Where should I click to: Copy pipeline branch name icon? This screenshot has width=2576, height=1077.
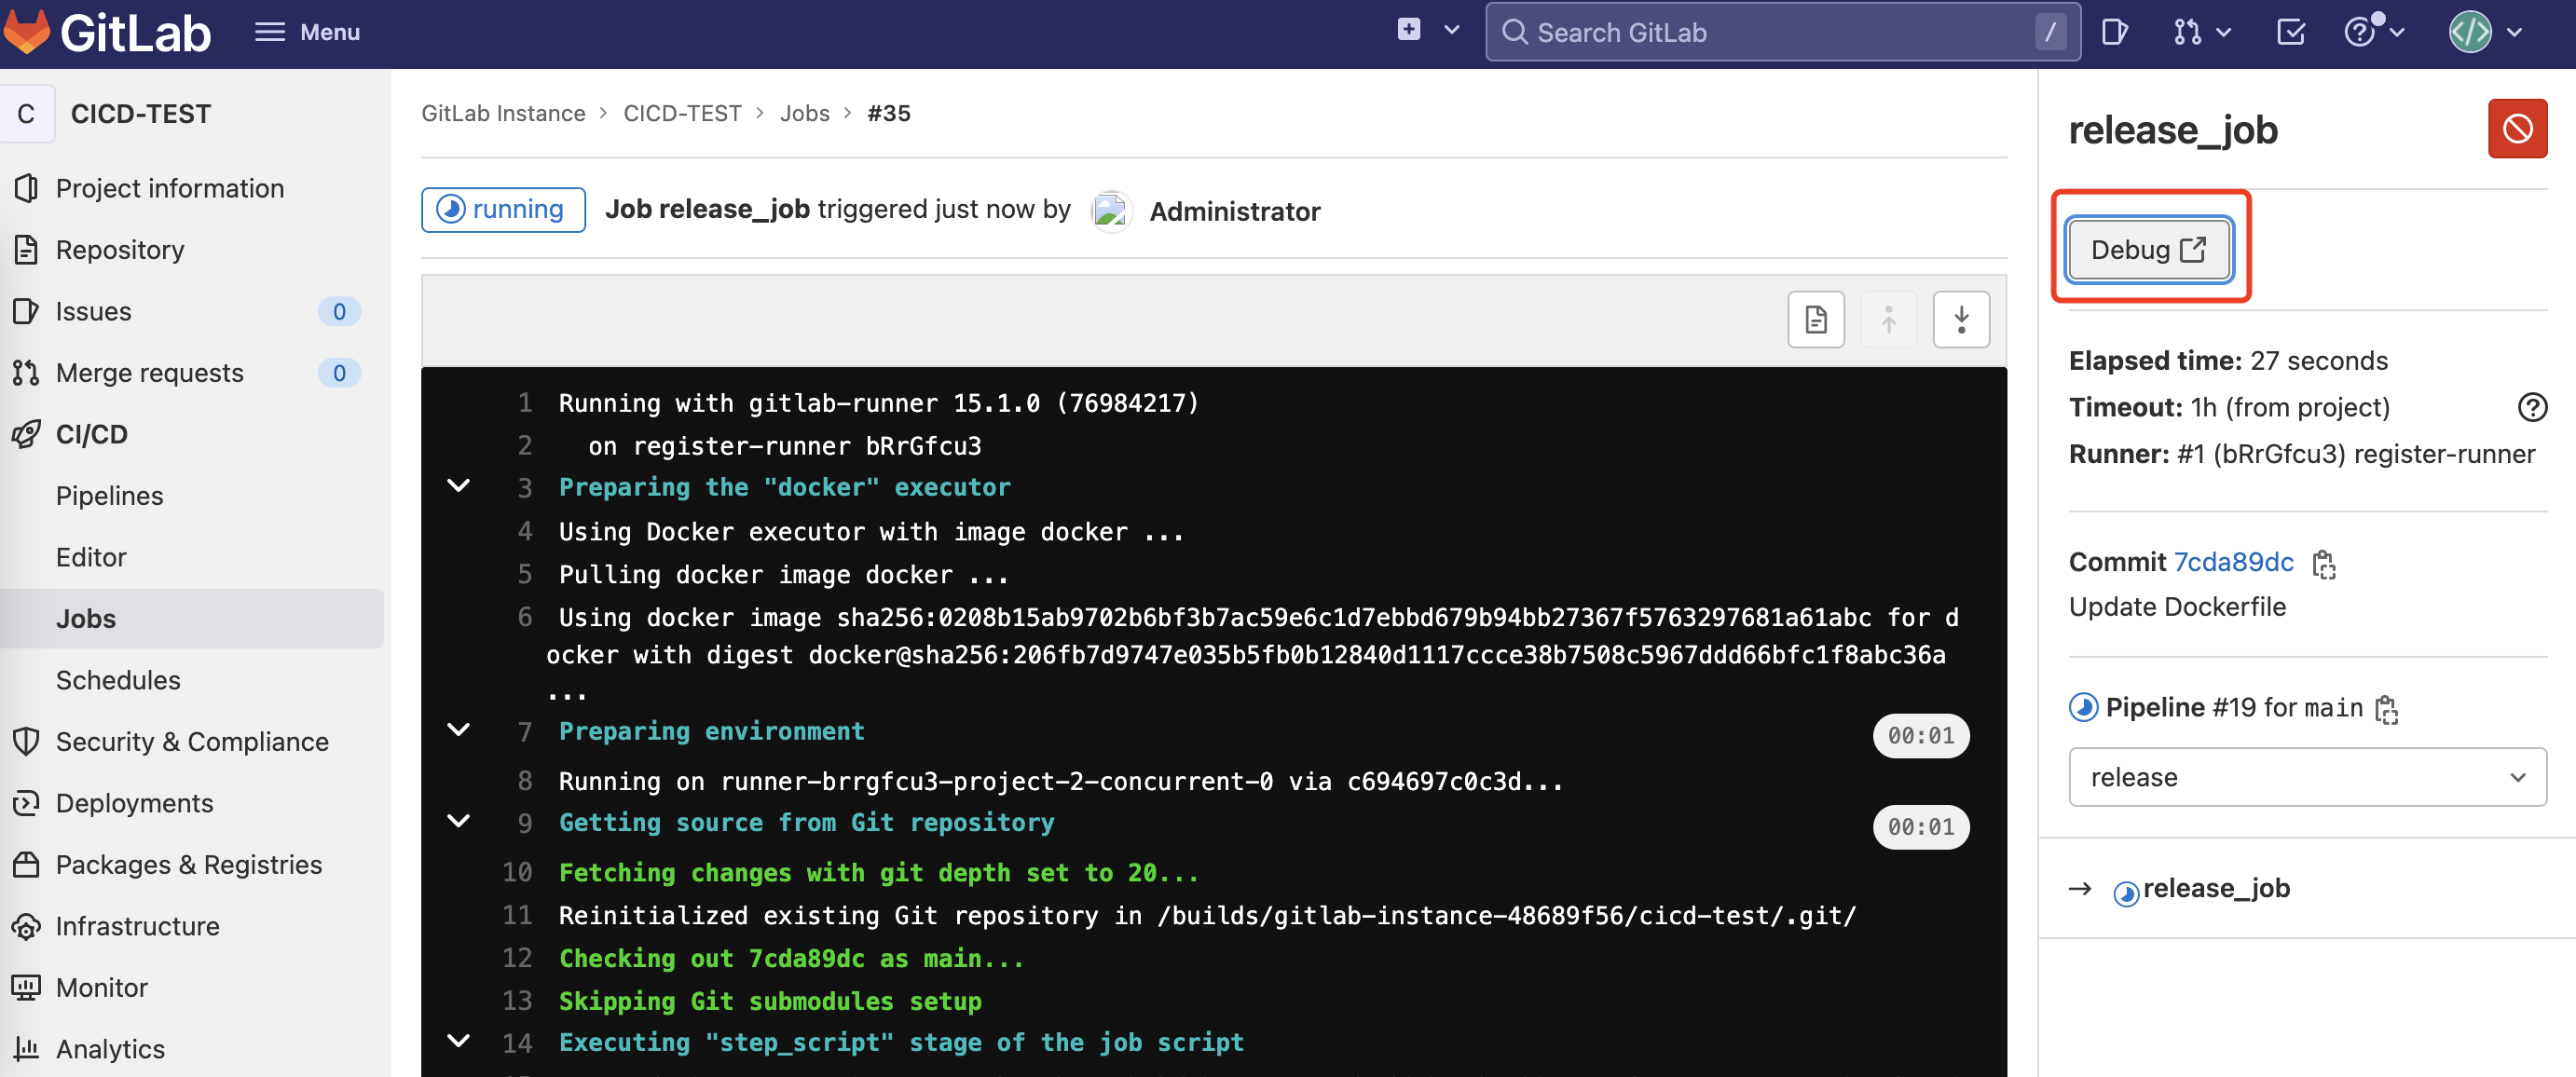click(2386, 710)
